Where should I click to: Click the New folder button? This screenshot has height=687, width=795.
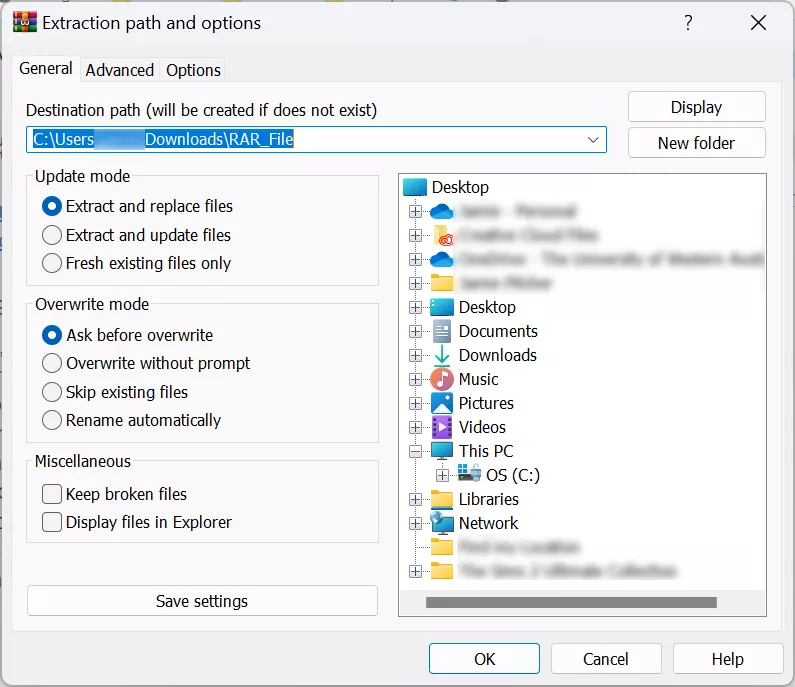click(696, 143)
